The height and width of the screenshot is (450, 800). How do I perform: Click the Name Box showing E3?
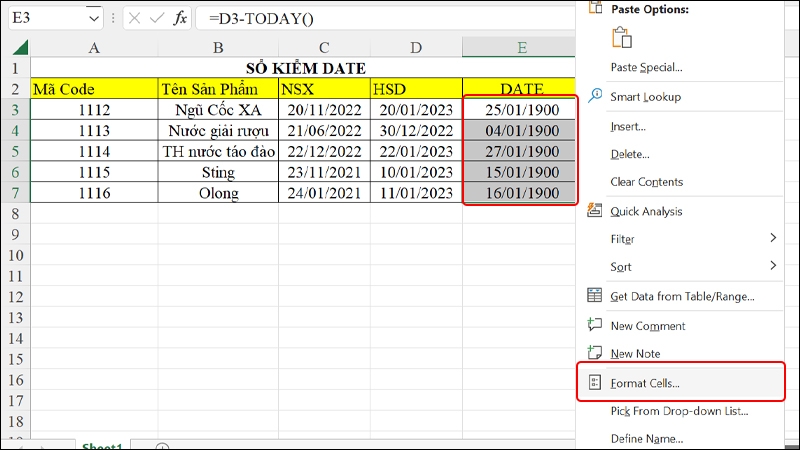point(48,18)
